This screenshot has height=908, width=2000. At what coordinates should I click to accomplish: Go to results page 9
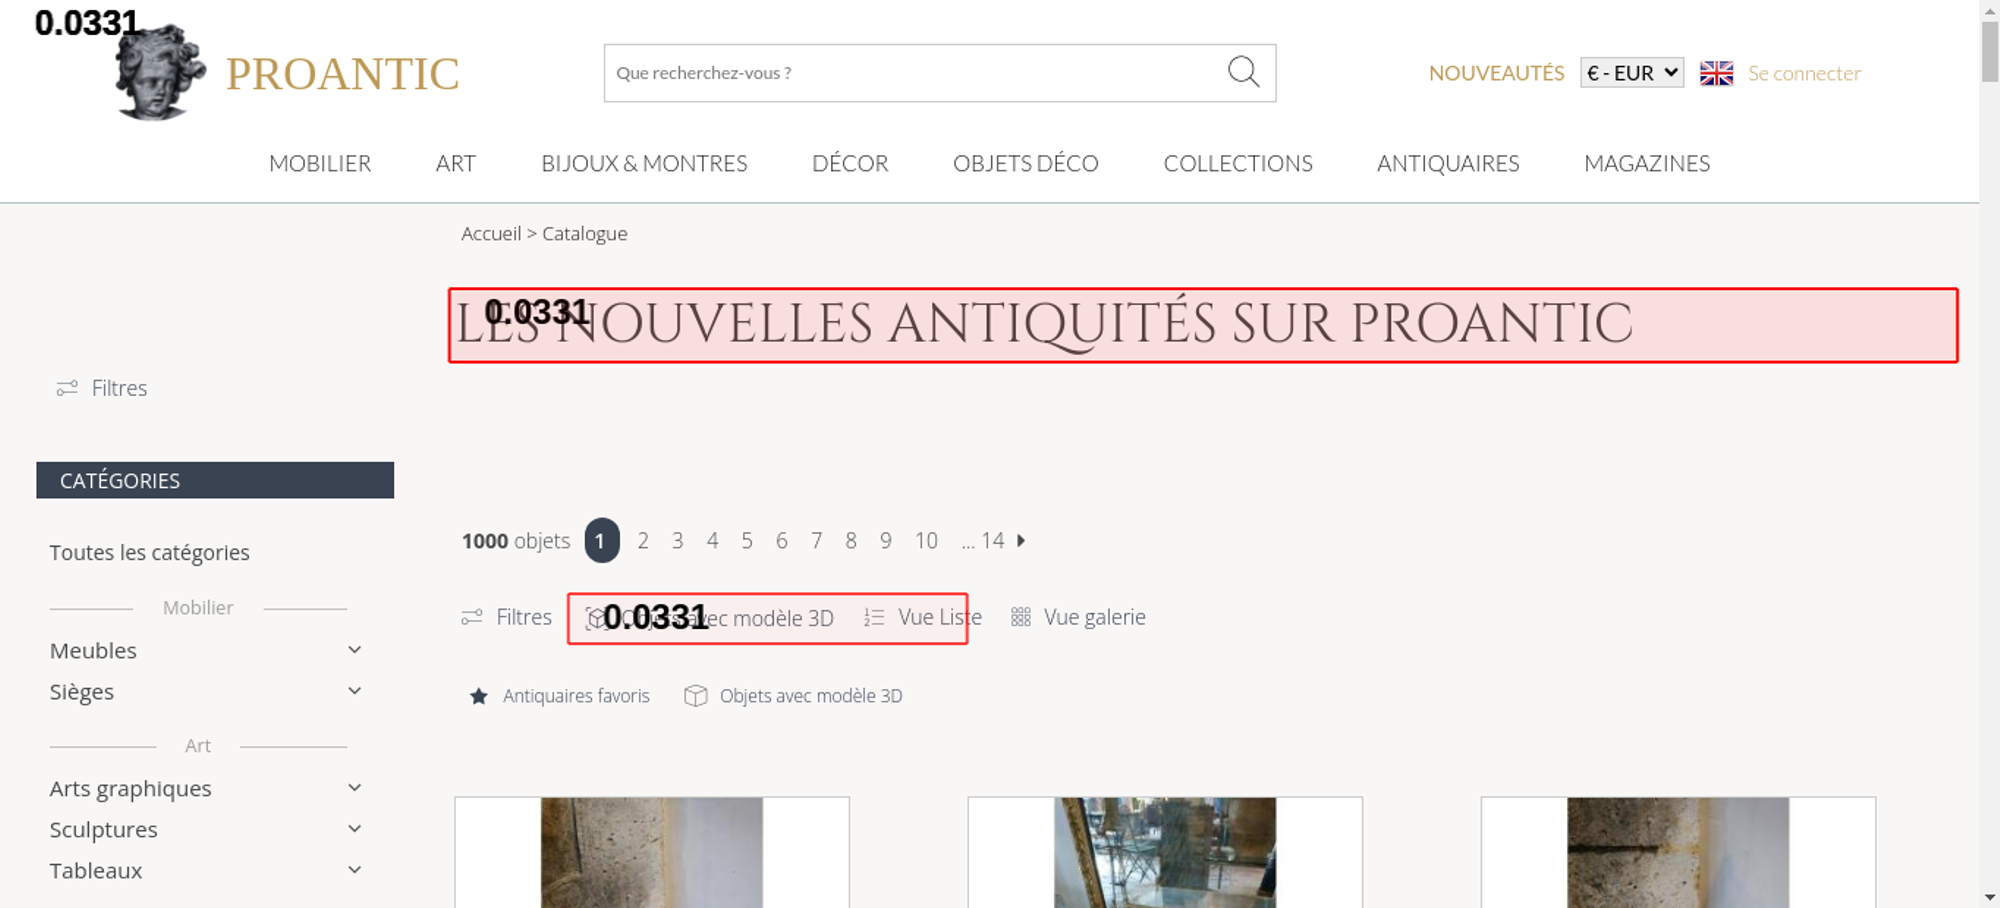tap(886, 541)
